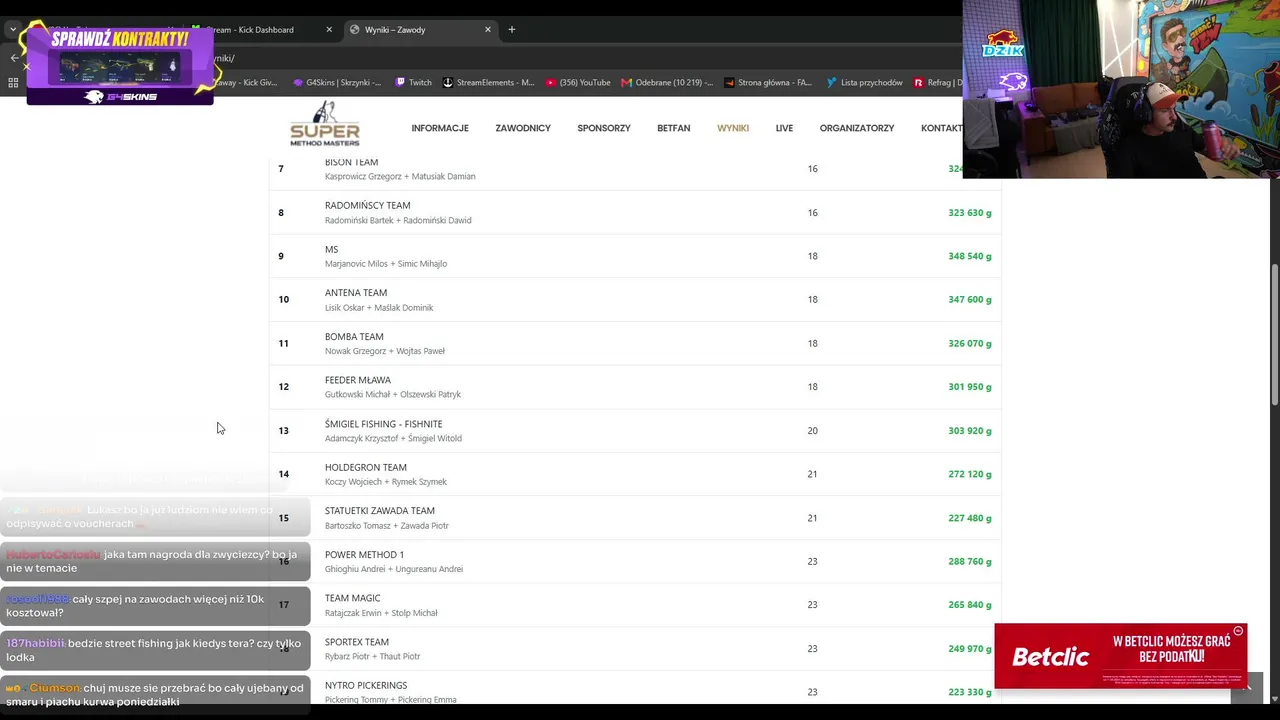1280x720 pixels.
Task: Open the LIVE menu item
Action: pyautogui.click(x=784, y=128)
